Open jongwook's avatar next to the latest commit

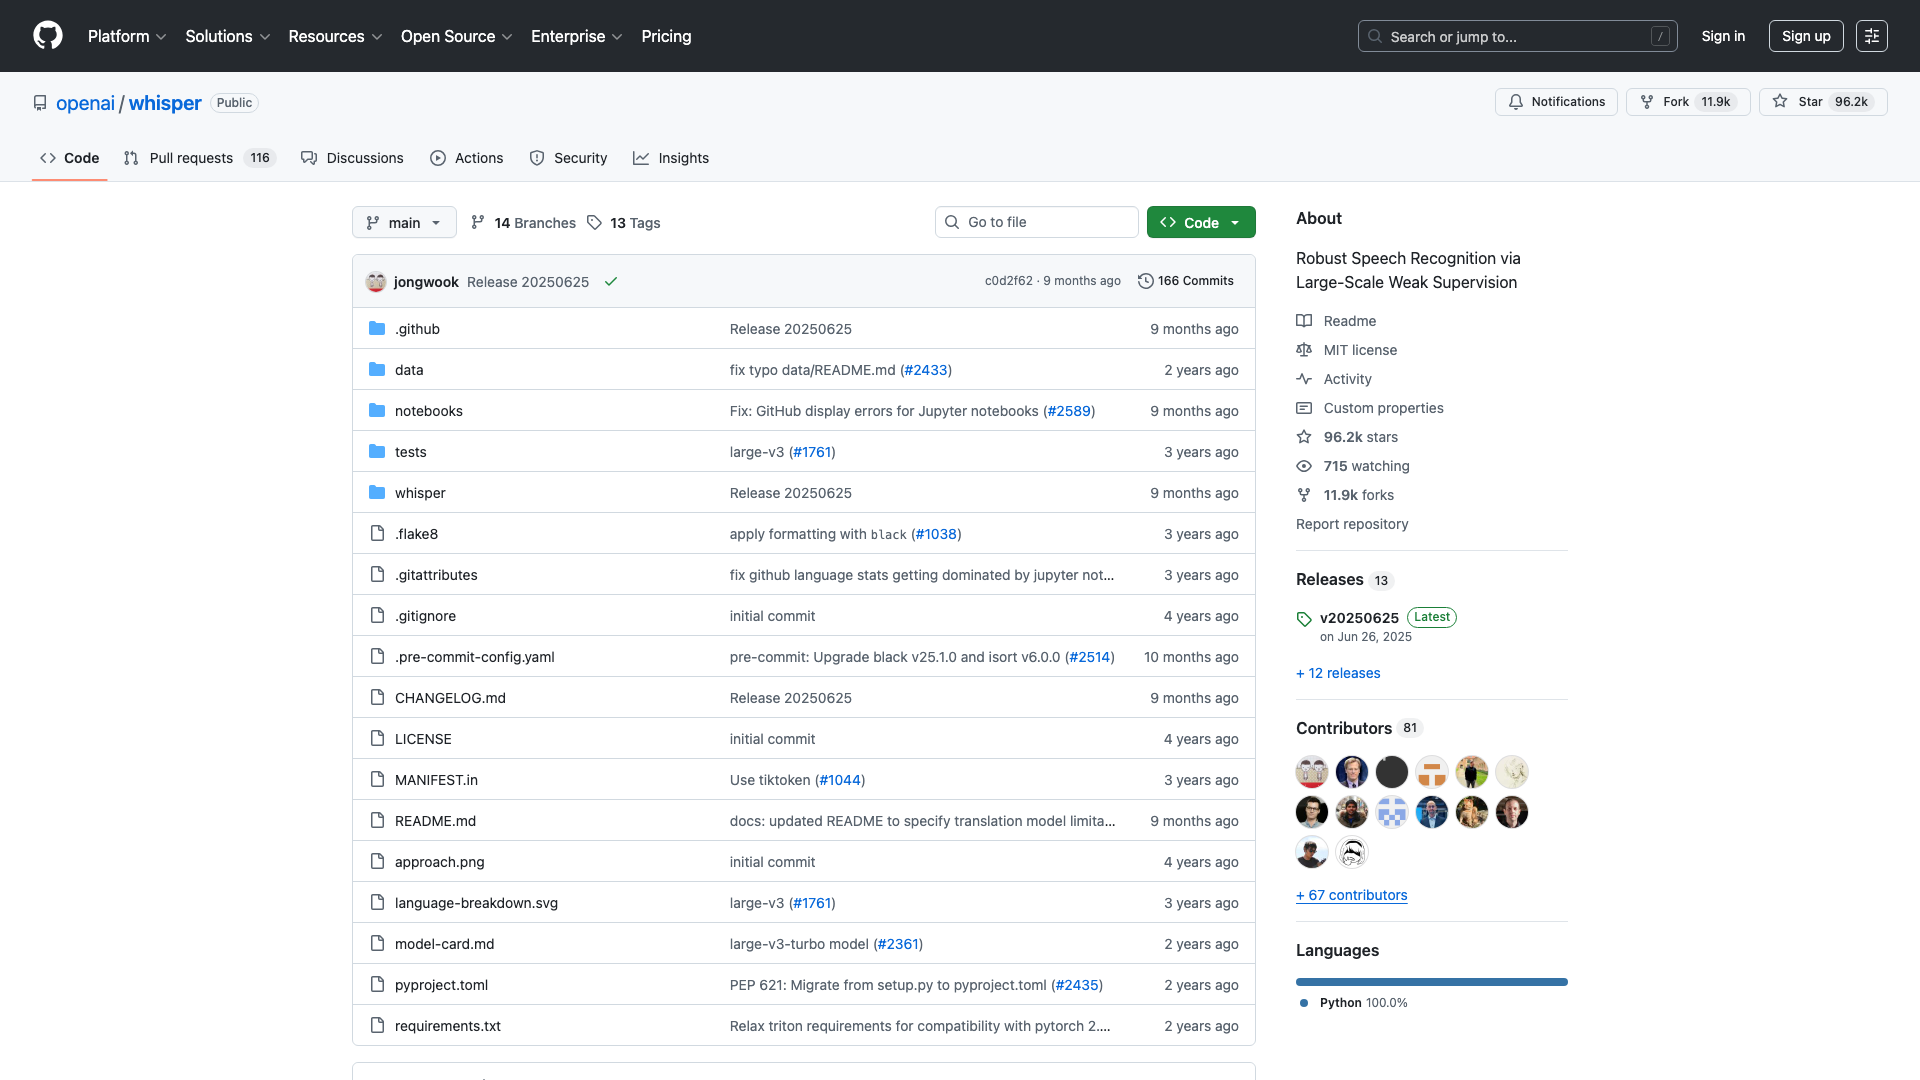[376, 282]
